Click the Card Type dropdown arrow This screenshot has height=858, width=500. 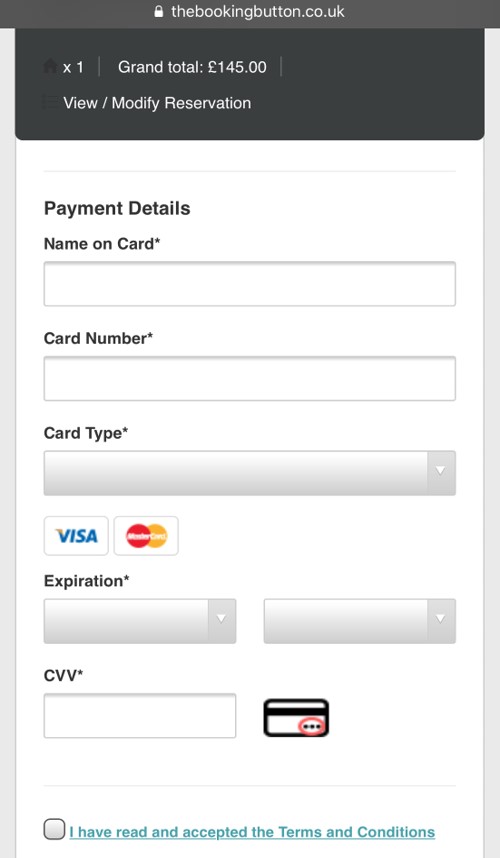point(441,473)
